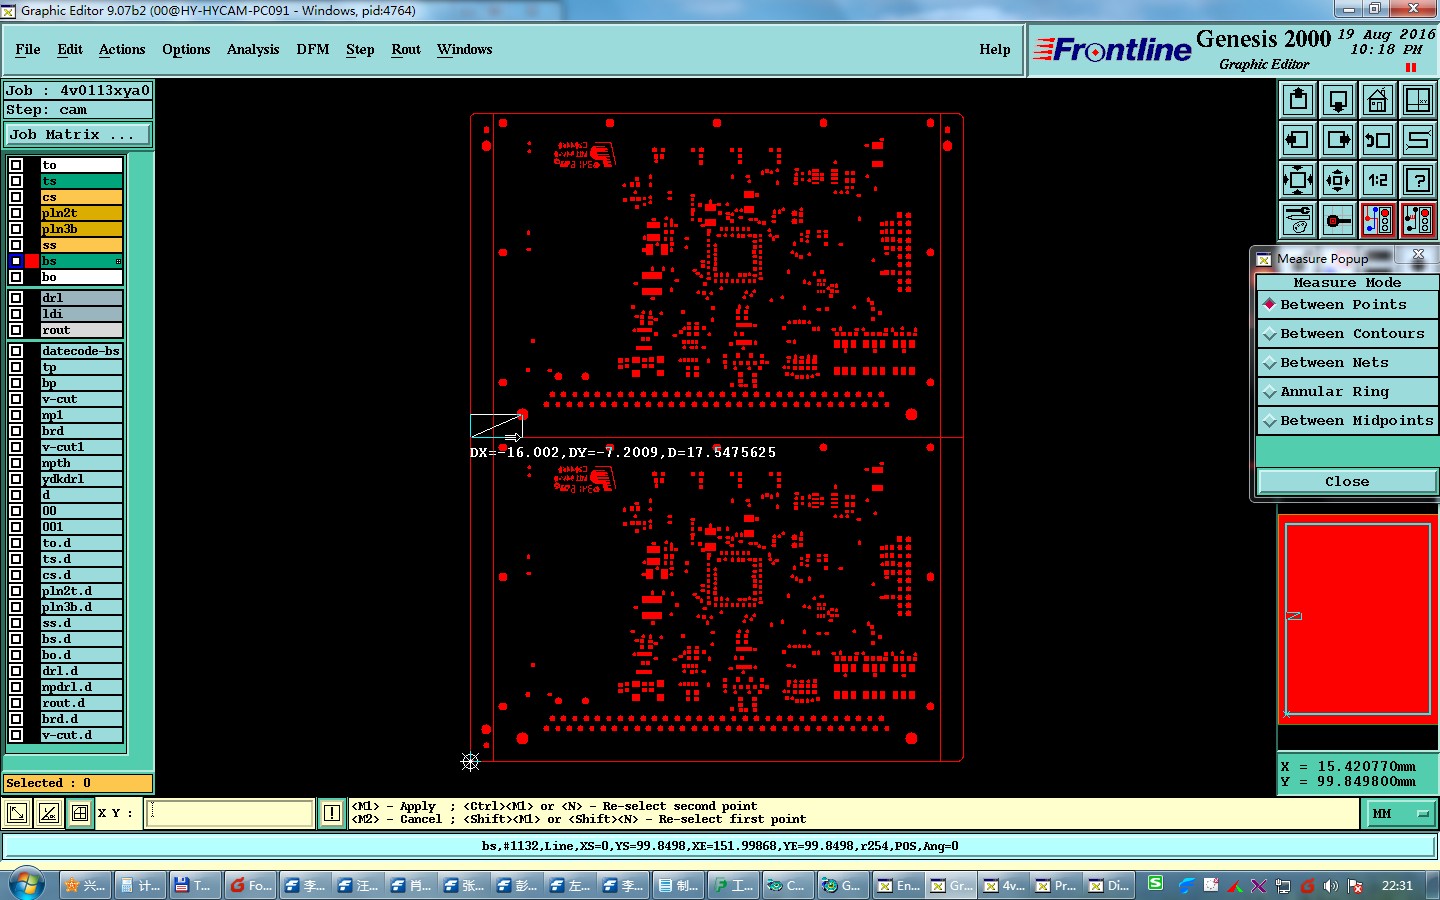Viewport: 1440px width, 900px height.
Task: Click the volume speaker tray icon
Action: click(x=1330, y=886)
